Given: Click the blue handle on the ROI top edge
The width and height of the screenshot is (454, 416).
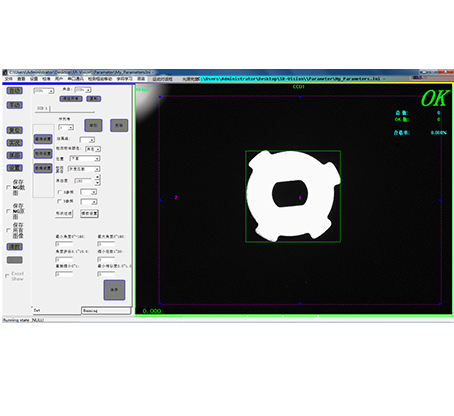Looking at the screenshot, I should click(x=300, y=97).
